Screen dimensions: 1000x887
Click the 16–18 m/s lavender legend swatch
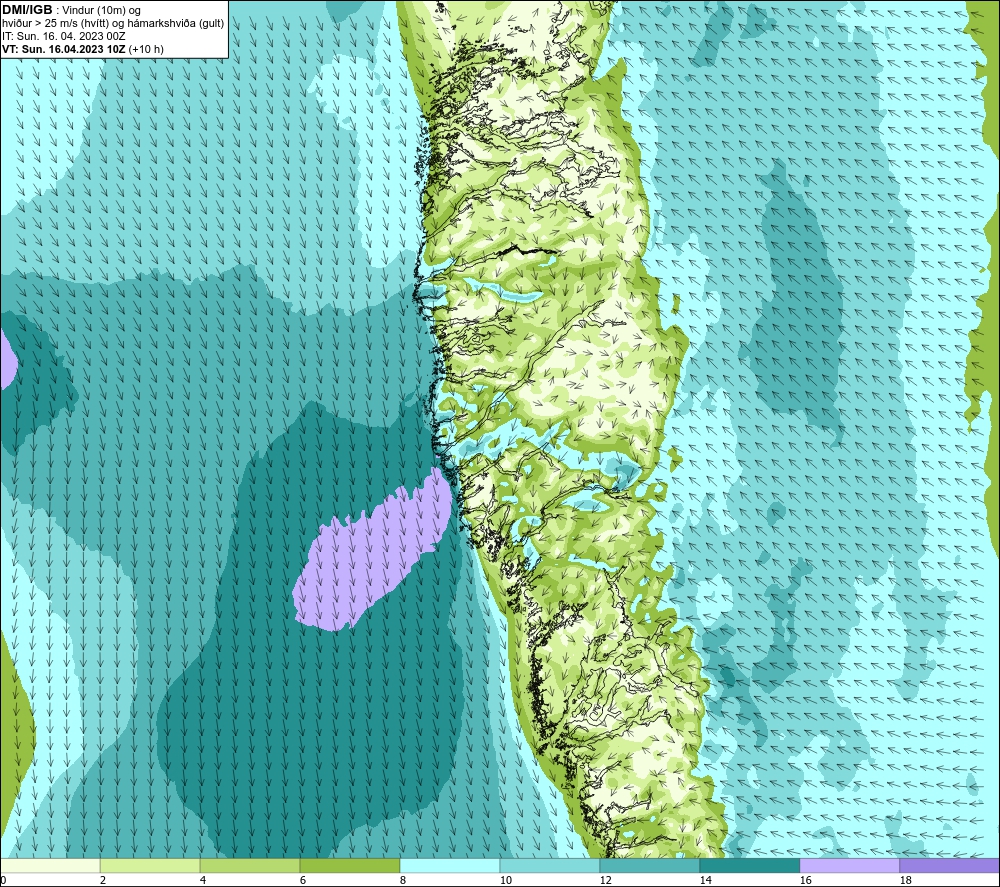coord(849,865)
